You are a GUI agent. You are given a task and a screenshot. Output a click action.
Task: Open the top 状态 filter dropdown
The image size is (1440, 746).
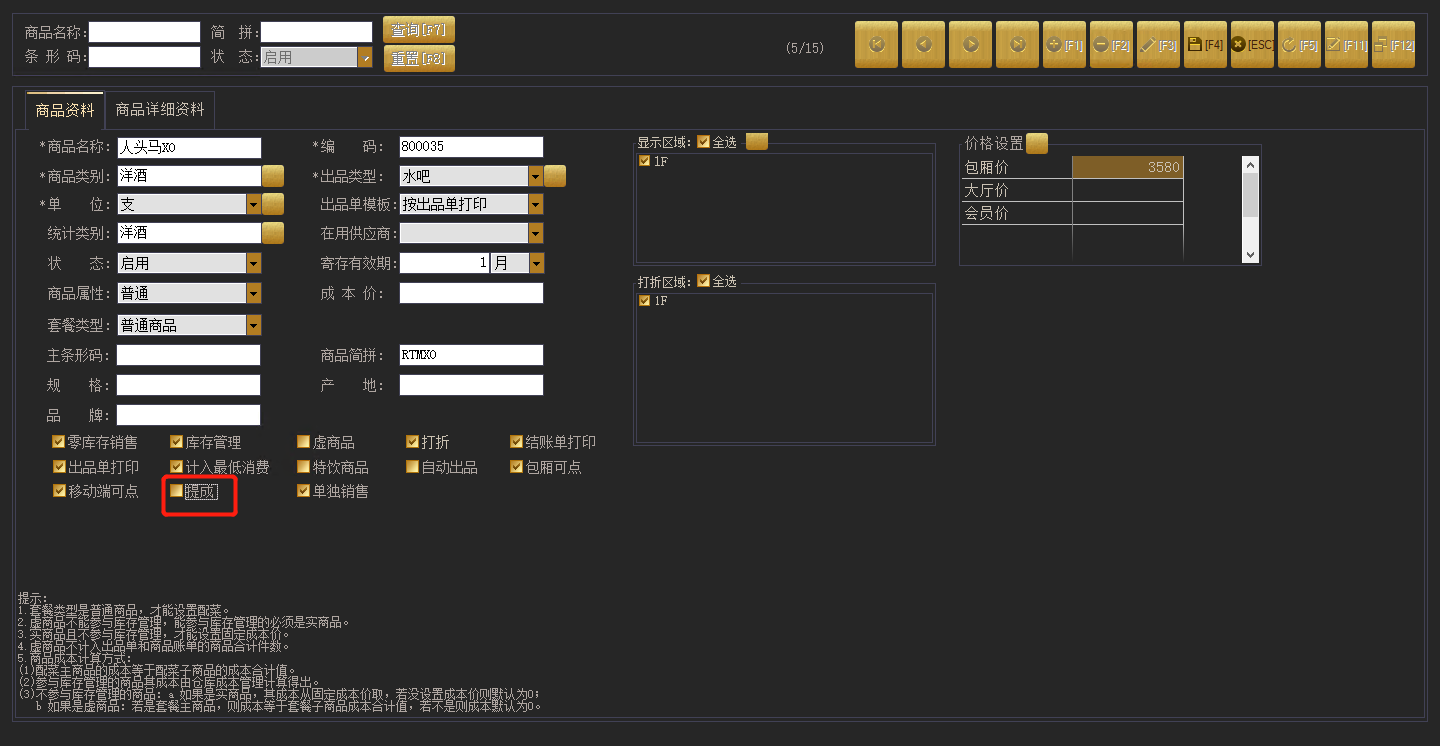pyautogui.click(x=365, y=58)
